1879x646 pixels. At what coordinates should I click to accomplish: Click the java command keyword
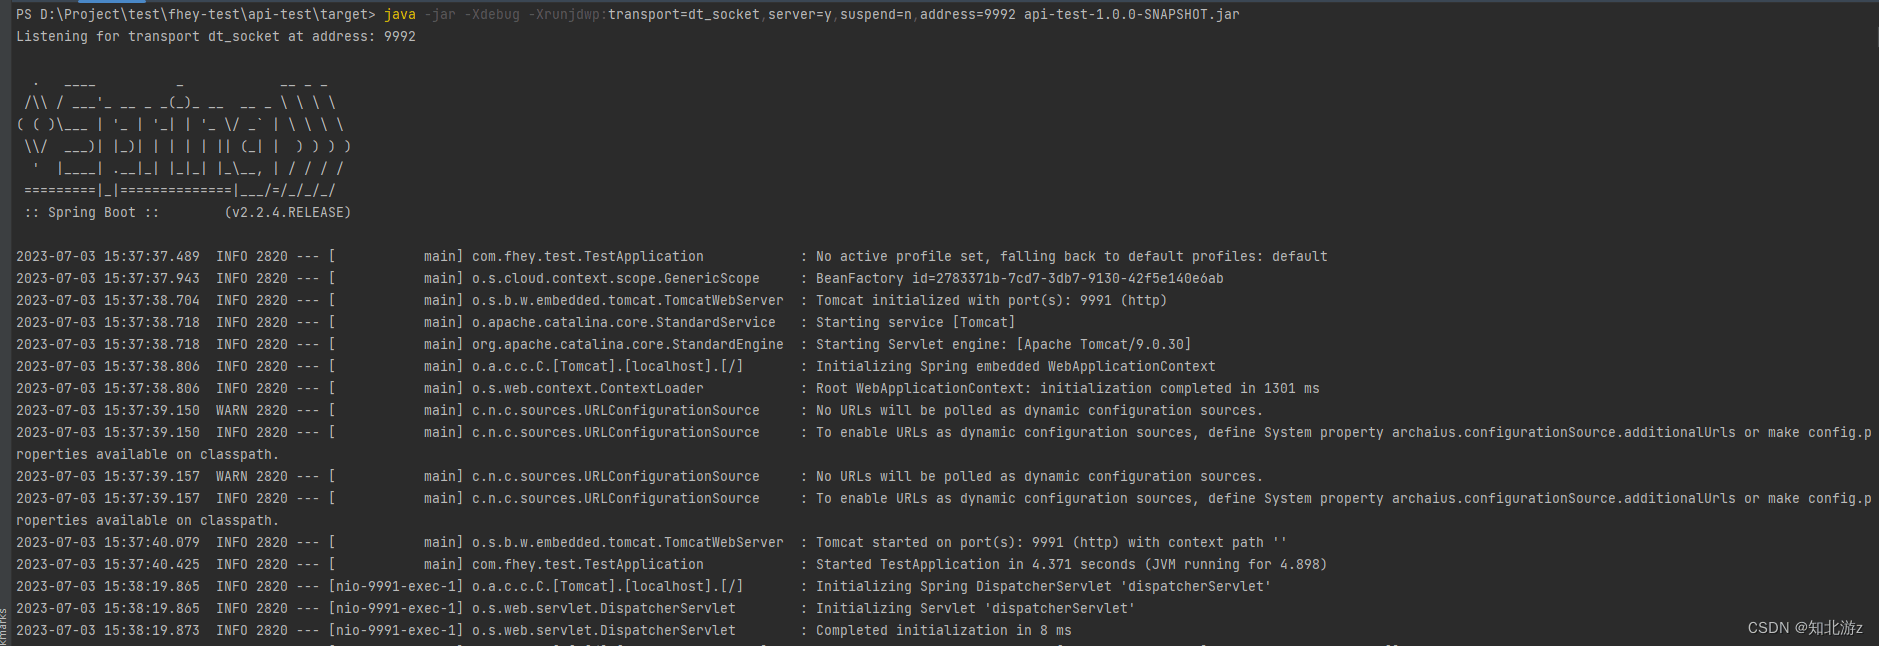pyautogui.click(x=400, y=14)
